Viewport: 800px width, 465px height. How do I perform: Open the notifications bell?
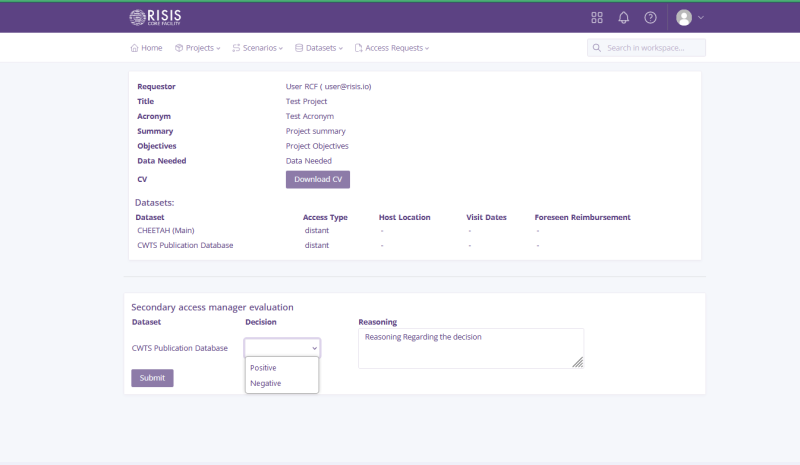tap(623, 17)
